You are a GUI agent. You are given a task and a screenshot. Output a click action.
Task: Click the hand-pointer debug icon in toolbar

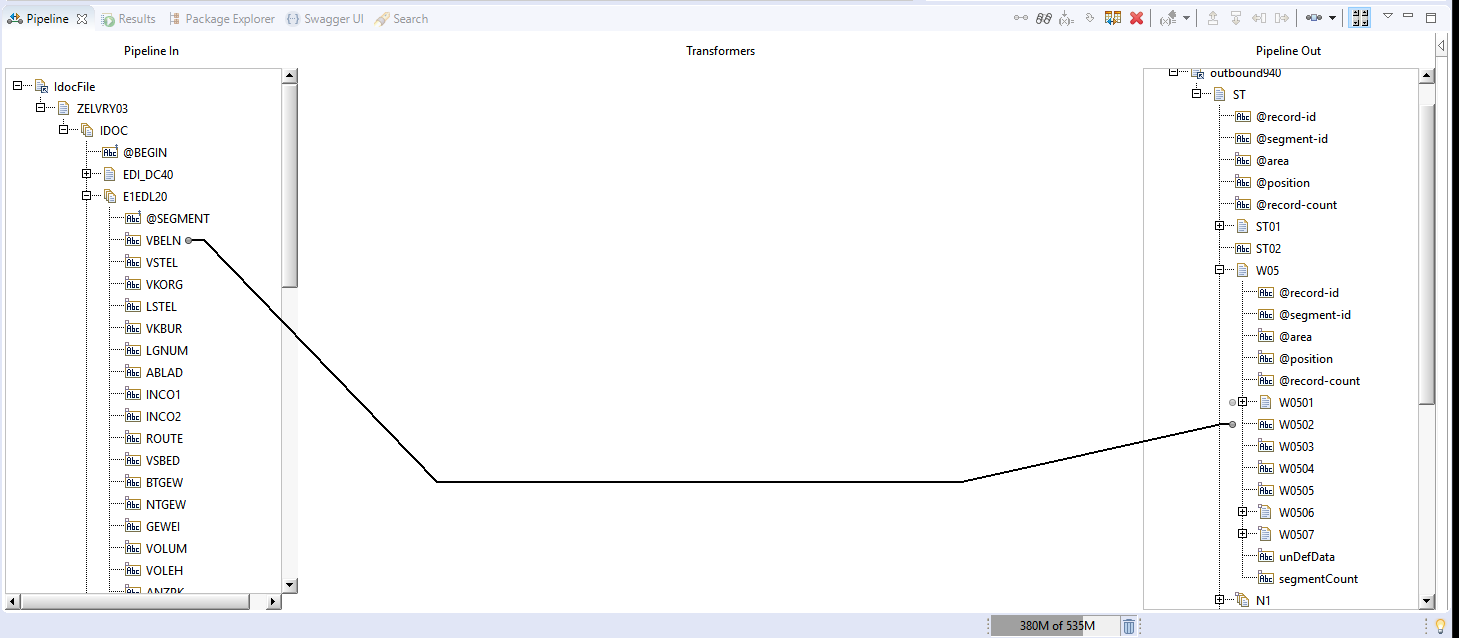[x=1090, y=18]
